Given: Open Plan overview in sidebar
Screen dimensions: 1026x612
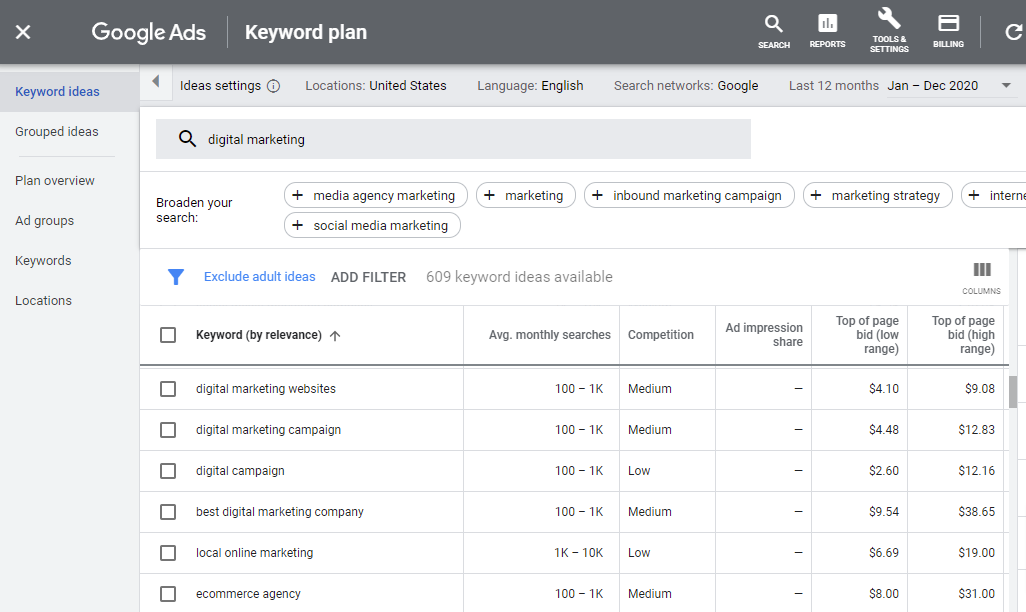Looking at the screenshot, I should [55, 181].
